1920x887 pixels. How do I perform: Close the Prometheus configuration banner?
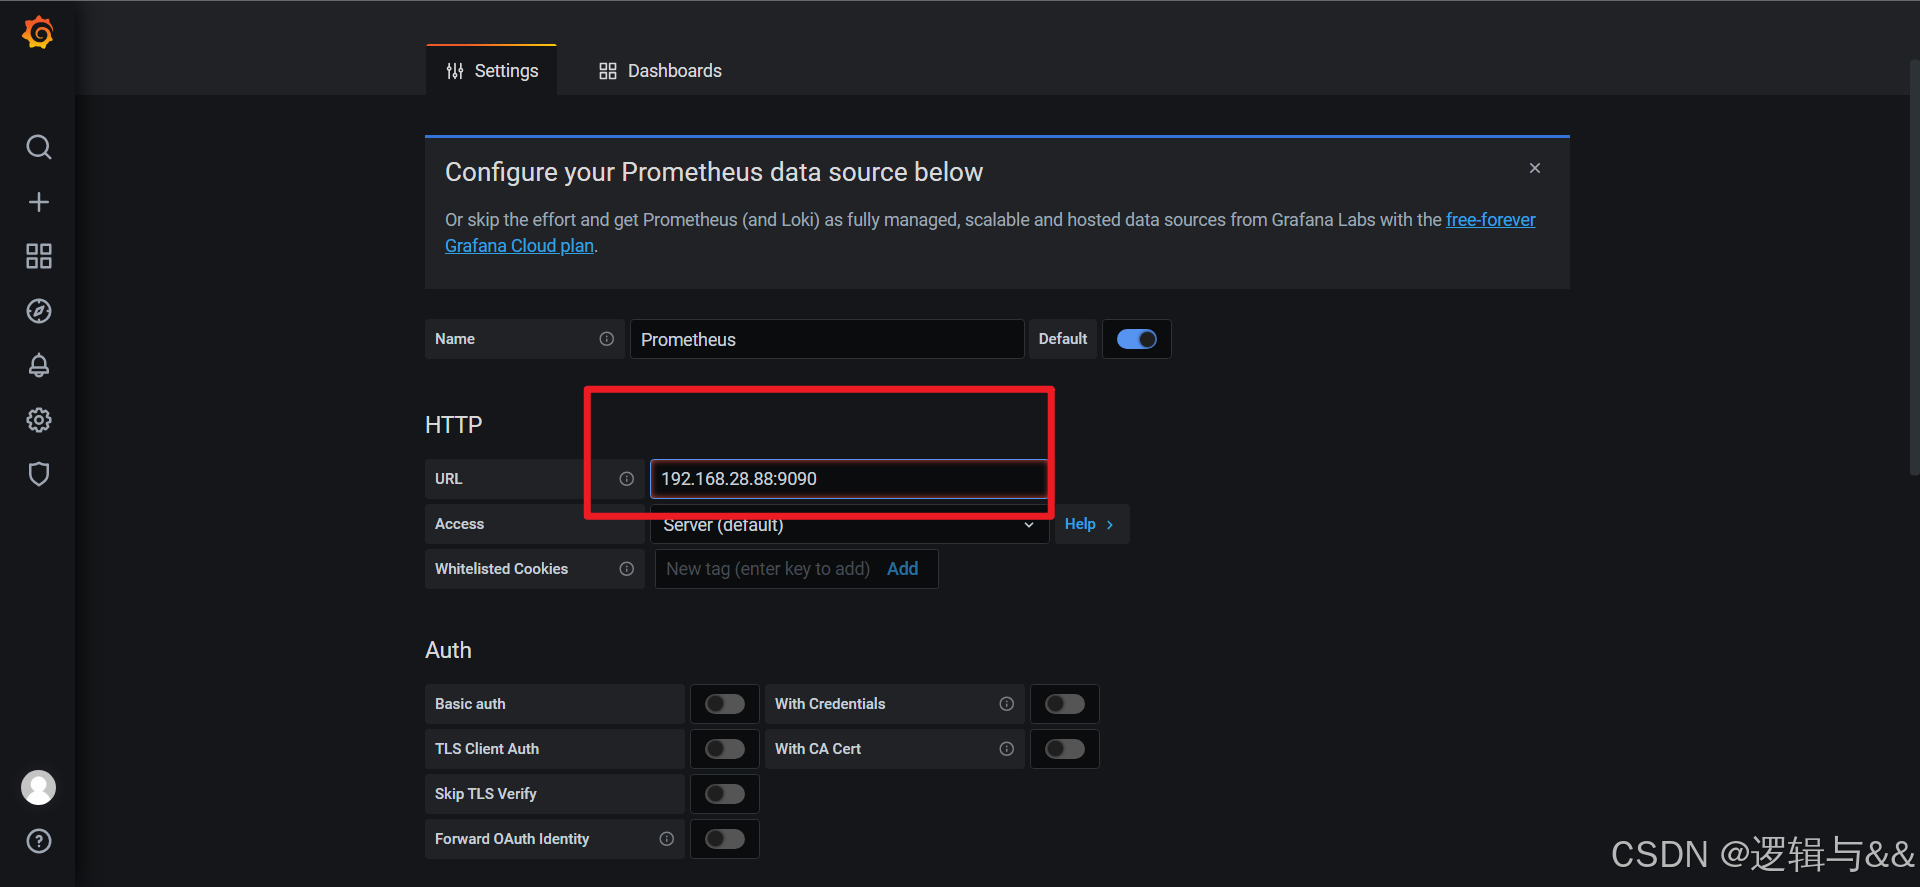[x=1535, y=168]
